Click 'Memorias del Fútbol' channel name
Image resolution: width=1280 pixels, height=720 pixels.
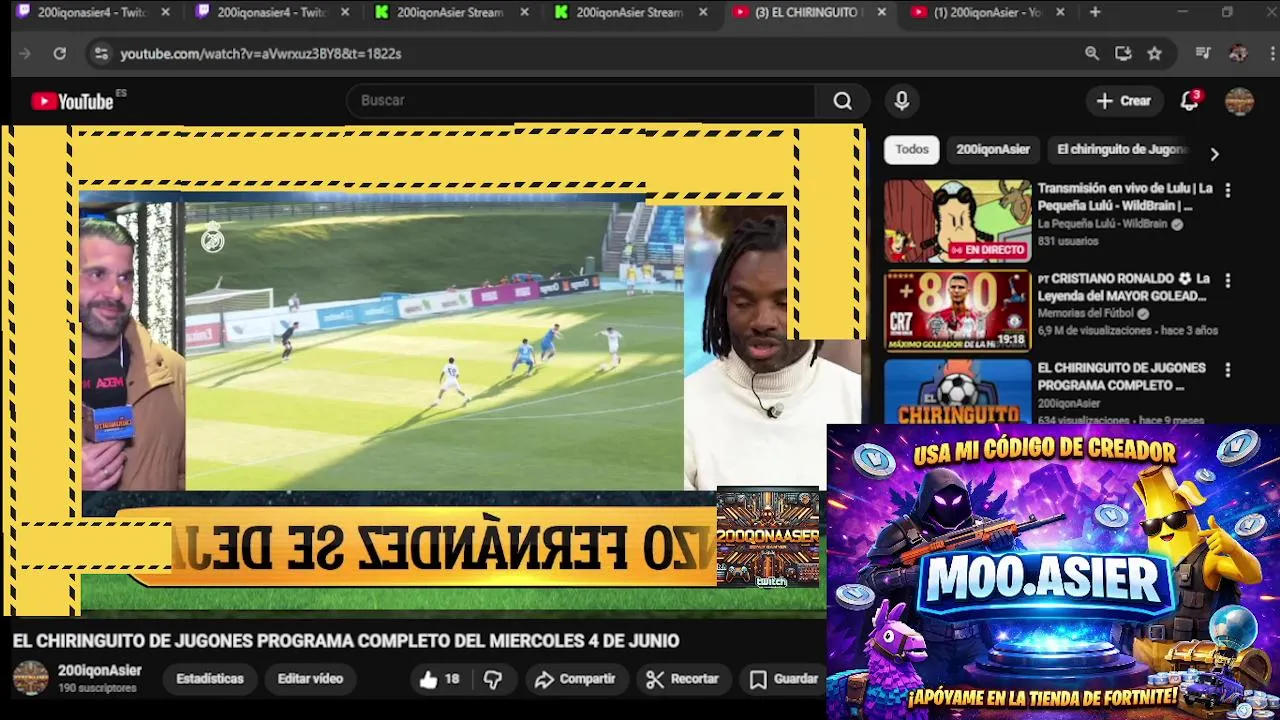[x=1086, y=313]
